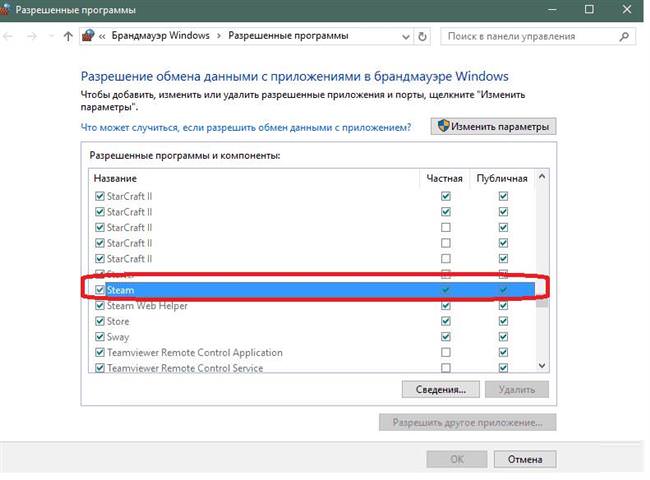Cancel with the Отмена button
The image size is (650, 480).
pyautogui.click(x=525, y=459)
